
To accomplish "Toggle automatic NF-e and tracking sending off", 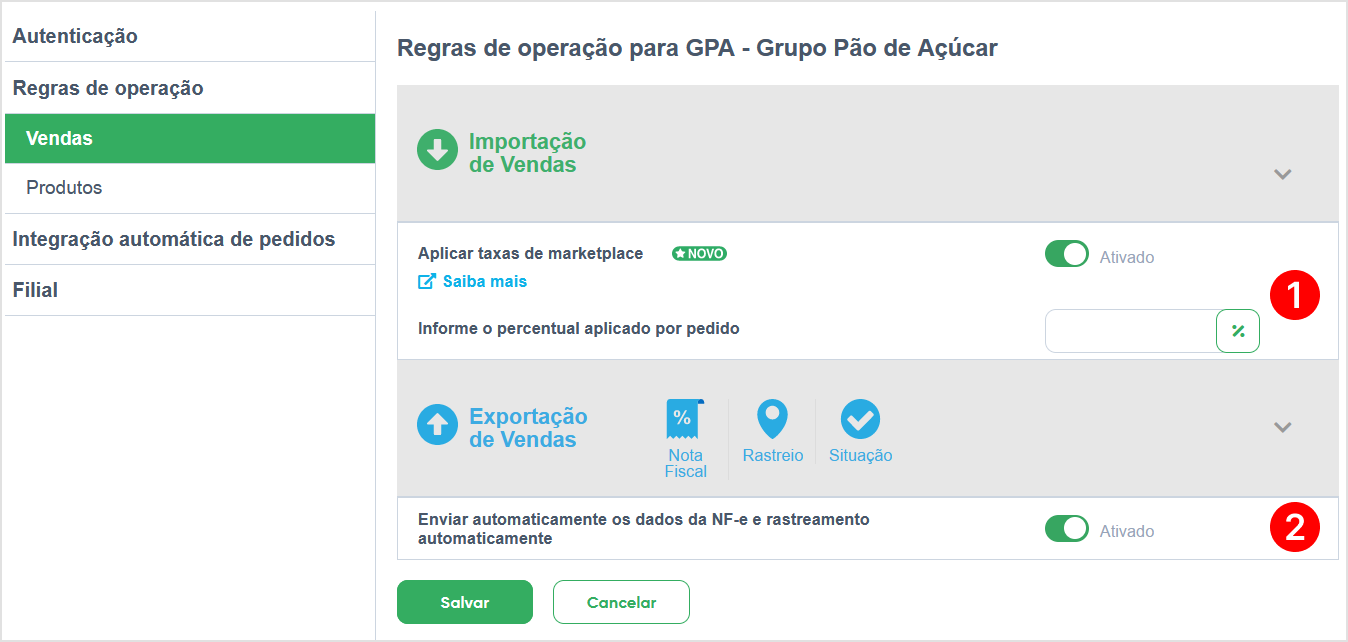I will coord(1067,528).
